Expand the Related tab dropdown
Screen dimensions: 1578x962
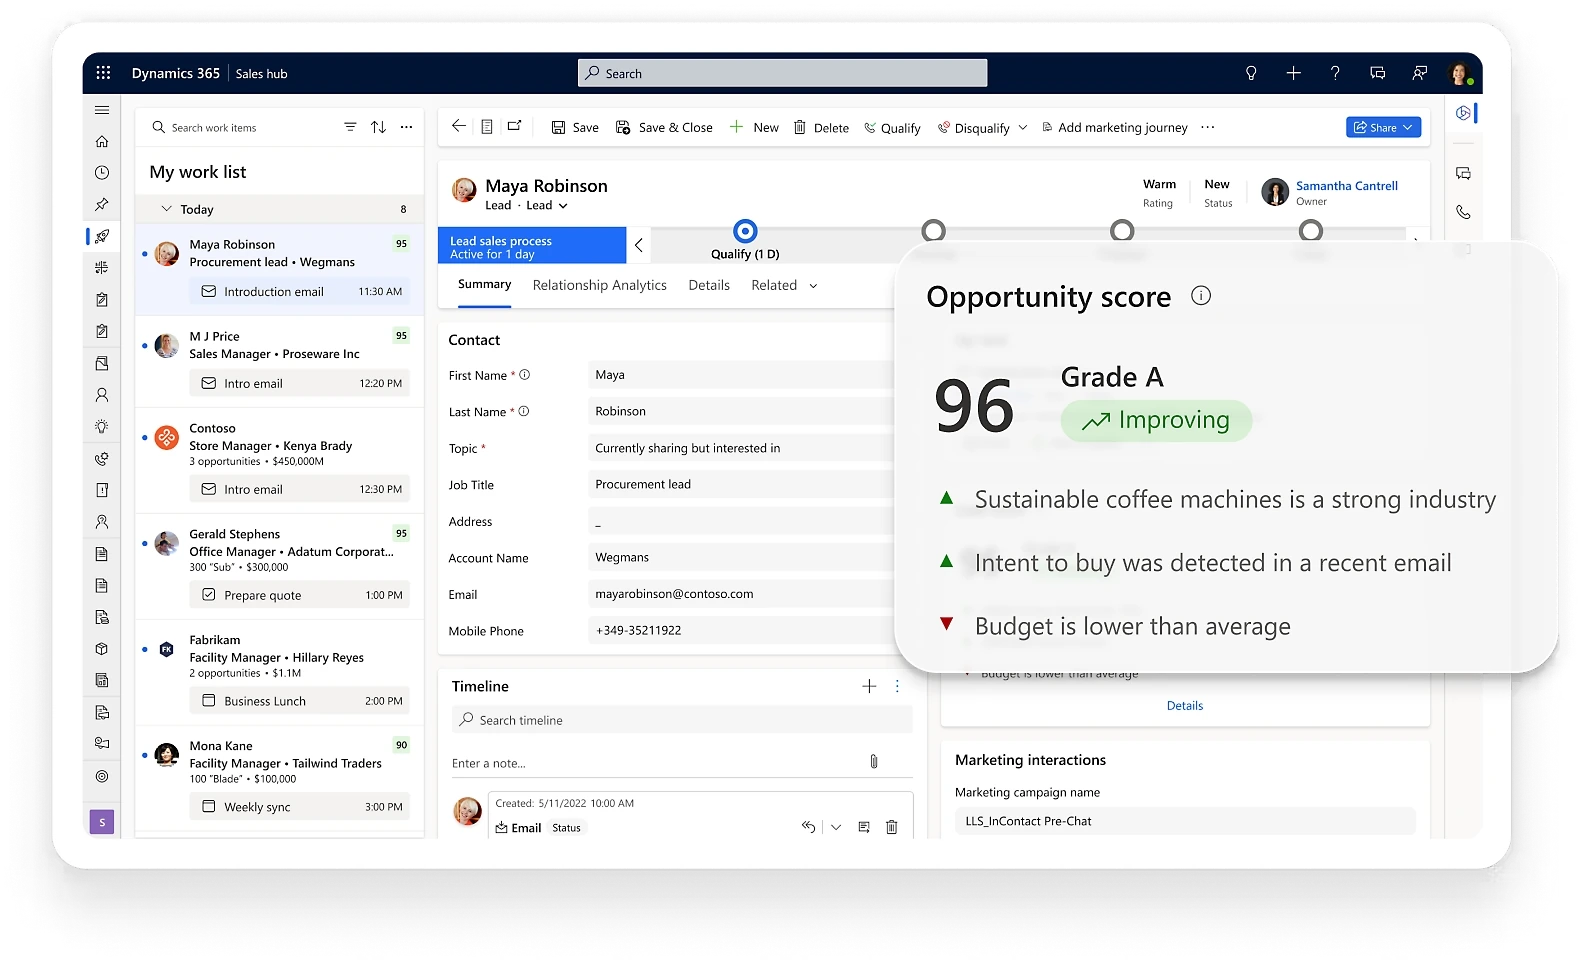pyautogui.click(x=813, y=286)
